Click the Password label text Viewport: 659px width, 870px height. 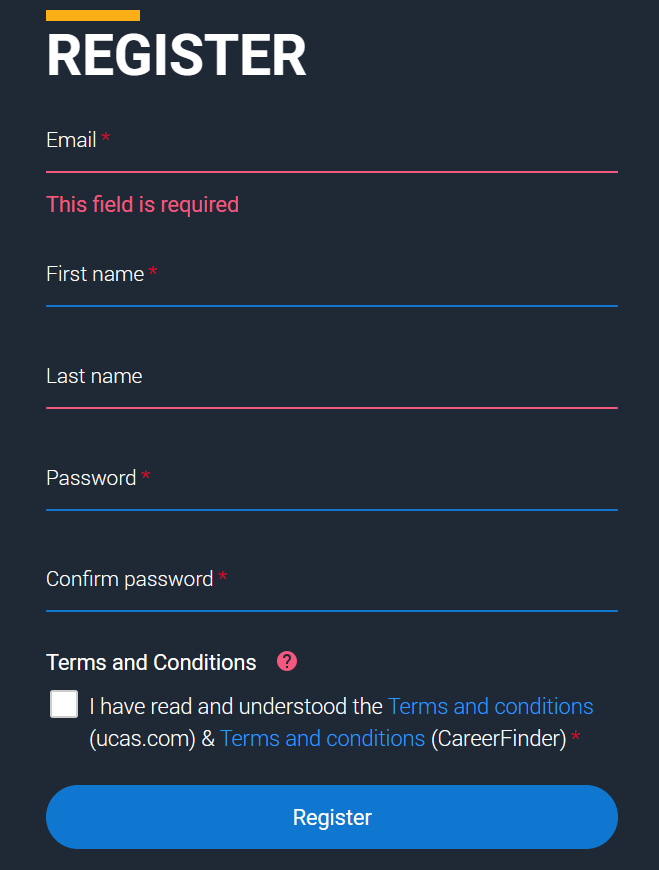click(91, 478)
